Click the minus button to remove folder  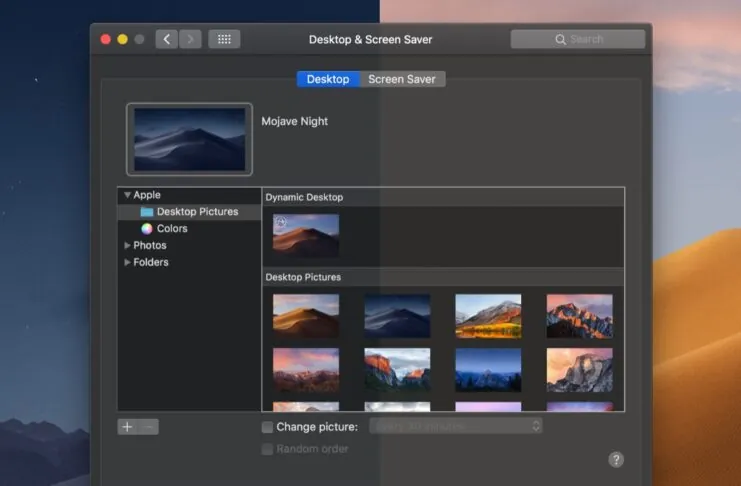(x=148, y=427)
